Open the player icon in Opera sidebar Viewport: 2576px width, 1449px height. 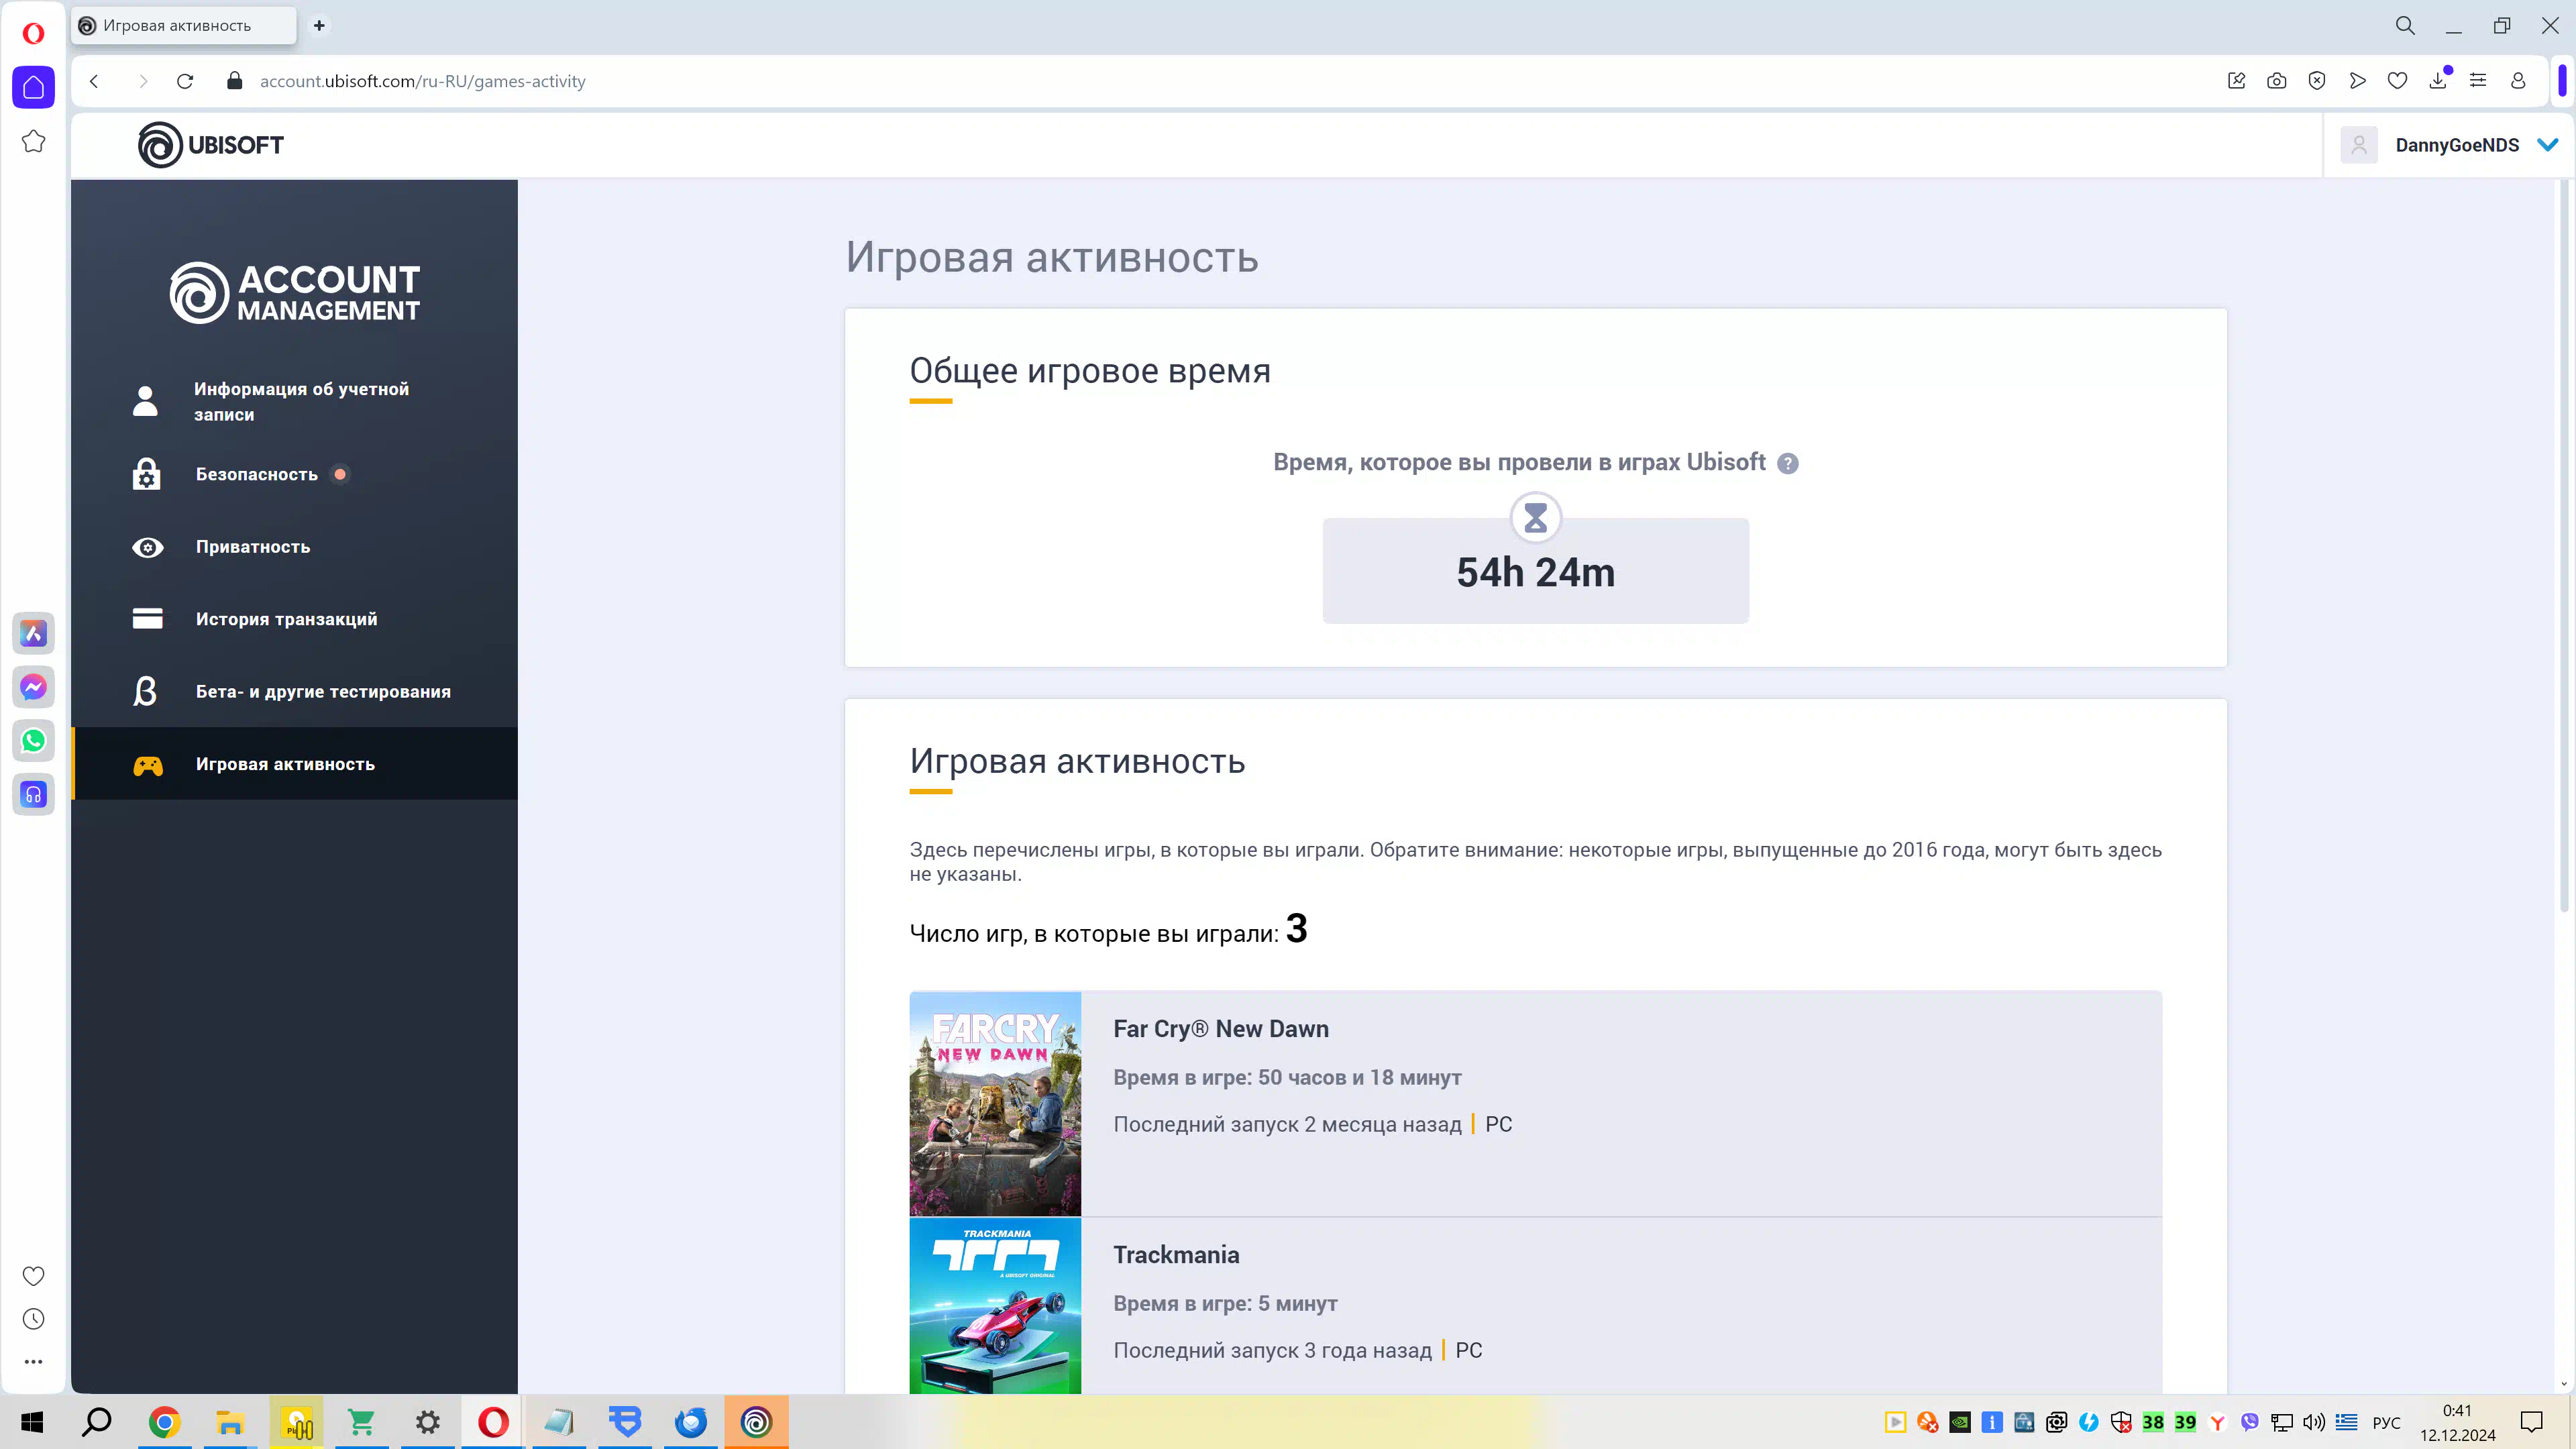[x=33, y=795]
